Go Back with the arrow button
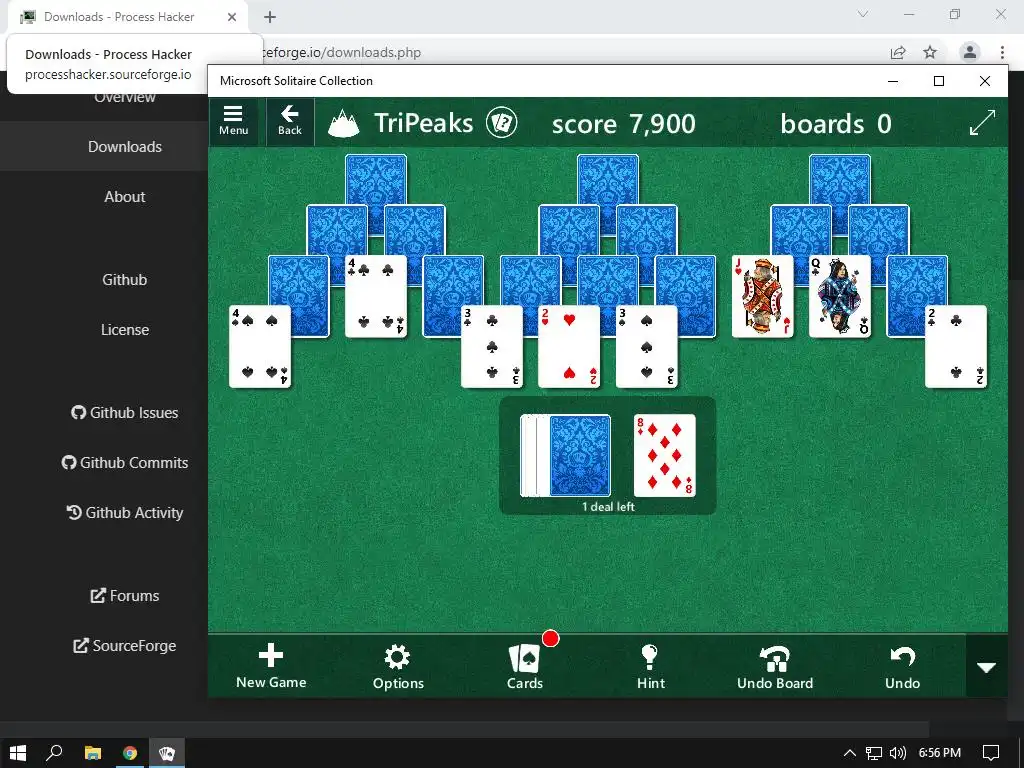The width and height of the screenshot is (1024, 768). [x=289, y=121]
